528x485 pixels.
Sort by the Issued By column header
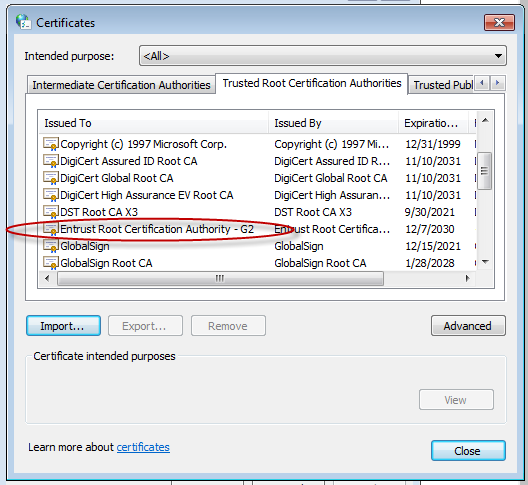click(x=333, y=123)
